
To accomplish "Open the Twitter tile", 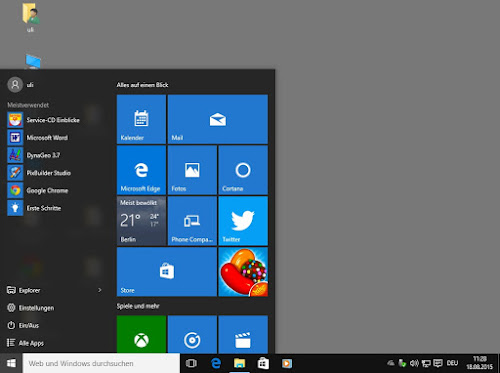I will click(243, 221).
